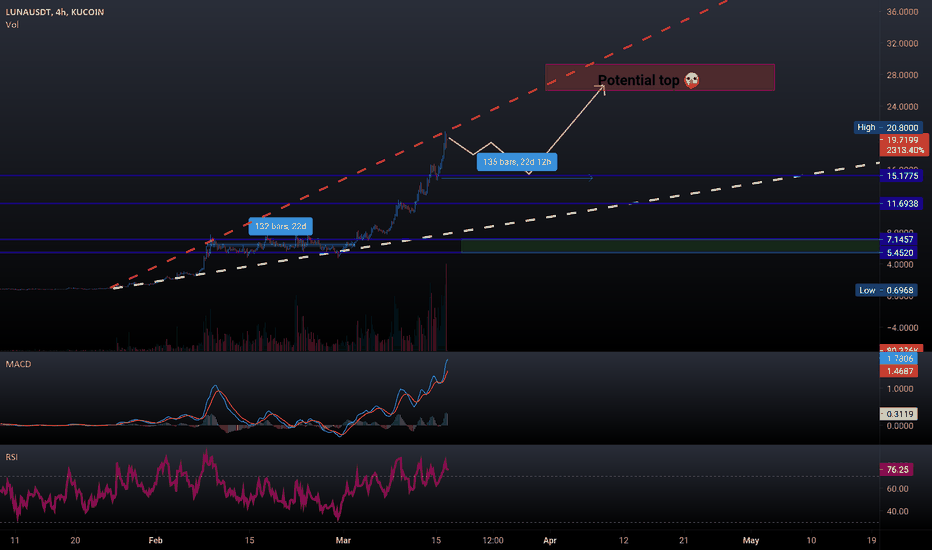Select the LUNAUSDT, 4h, KUCOIN chart title

point(55,12)
